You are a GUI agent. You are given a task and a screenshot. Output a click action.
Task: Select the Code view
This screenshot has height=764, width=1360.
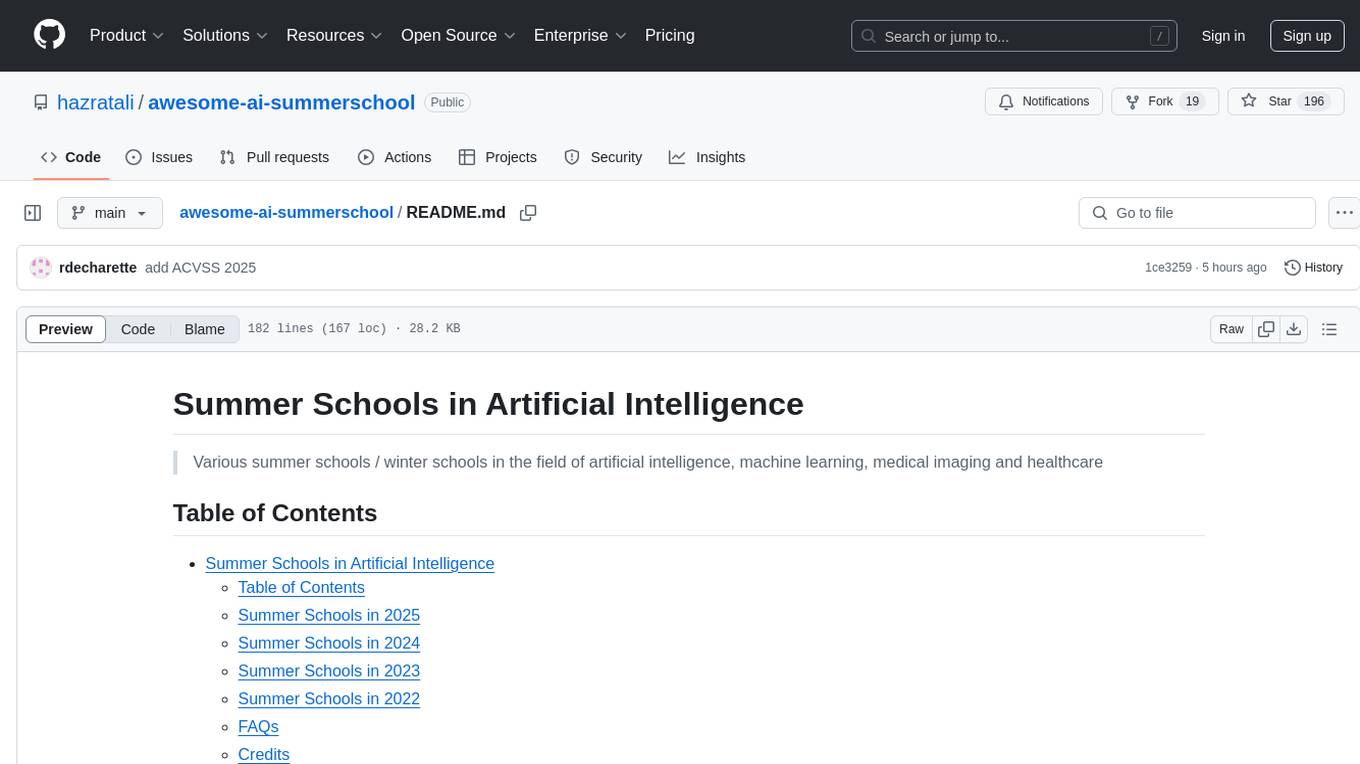(x=138, y=329)
